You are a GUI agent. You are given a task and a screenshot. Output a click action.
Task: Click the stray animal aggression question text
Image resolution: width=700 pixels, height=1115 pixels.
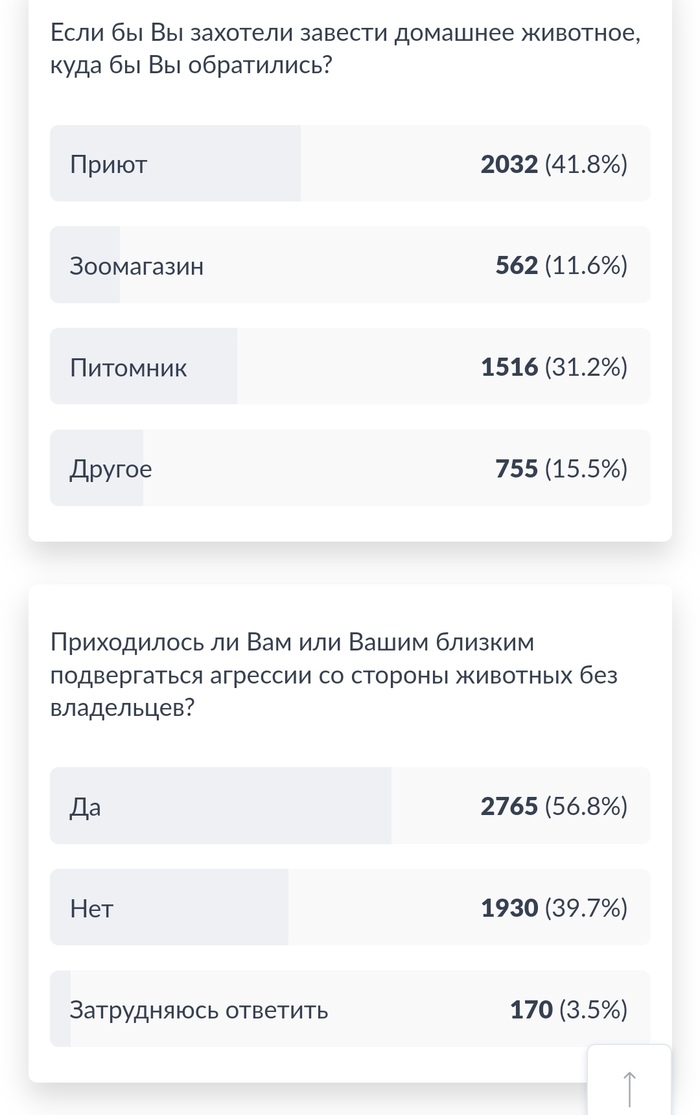point(333,675)
